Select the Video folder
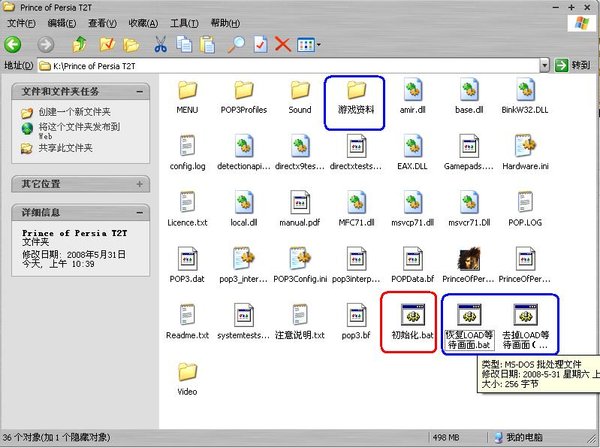600x448 pixels. coord(187,379)
